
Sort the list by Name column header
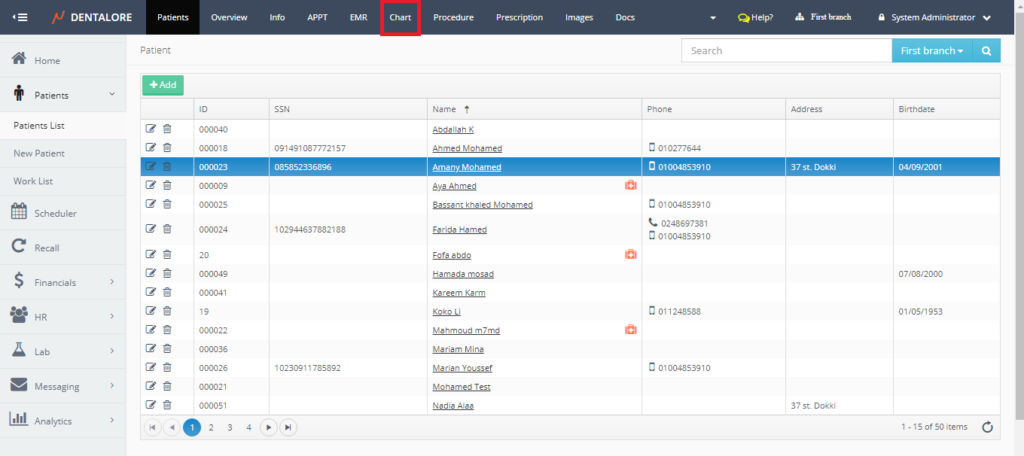[x=446, y=108]
